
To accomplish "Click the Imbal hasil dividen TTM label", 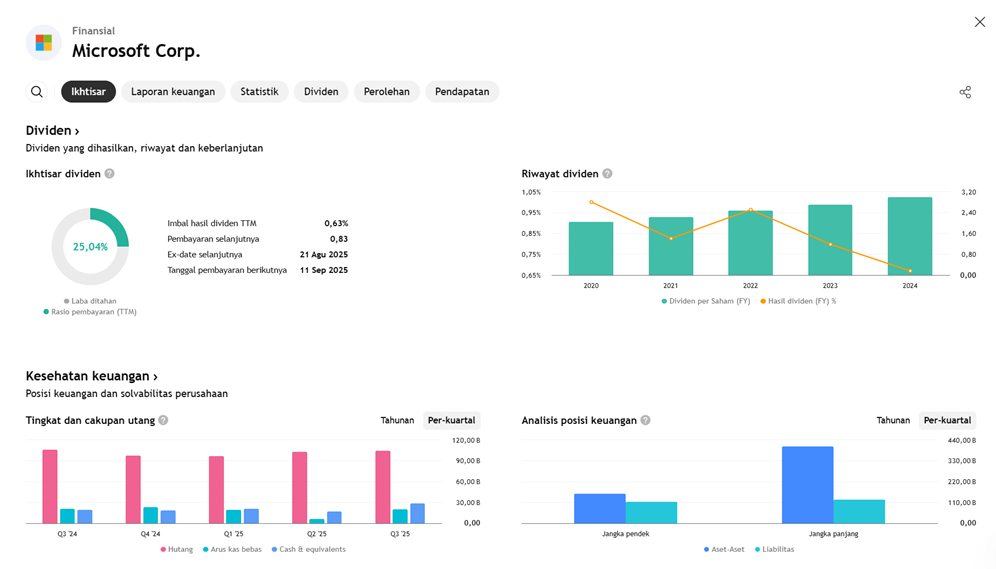I will (212, 224).
